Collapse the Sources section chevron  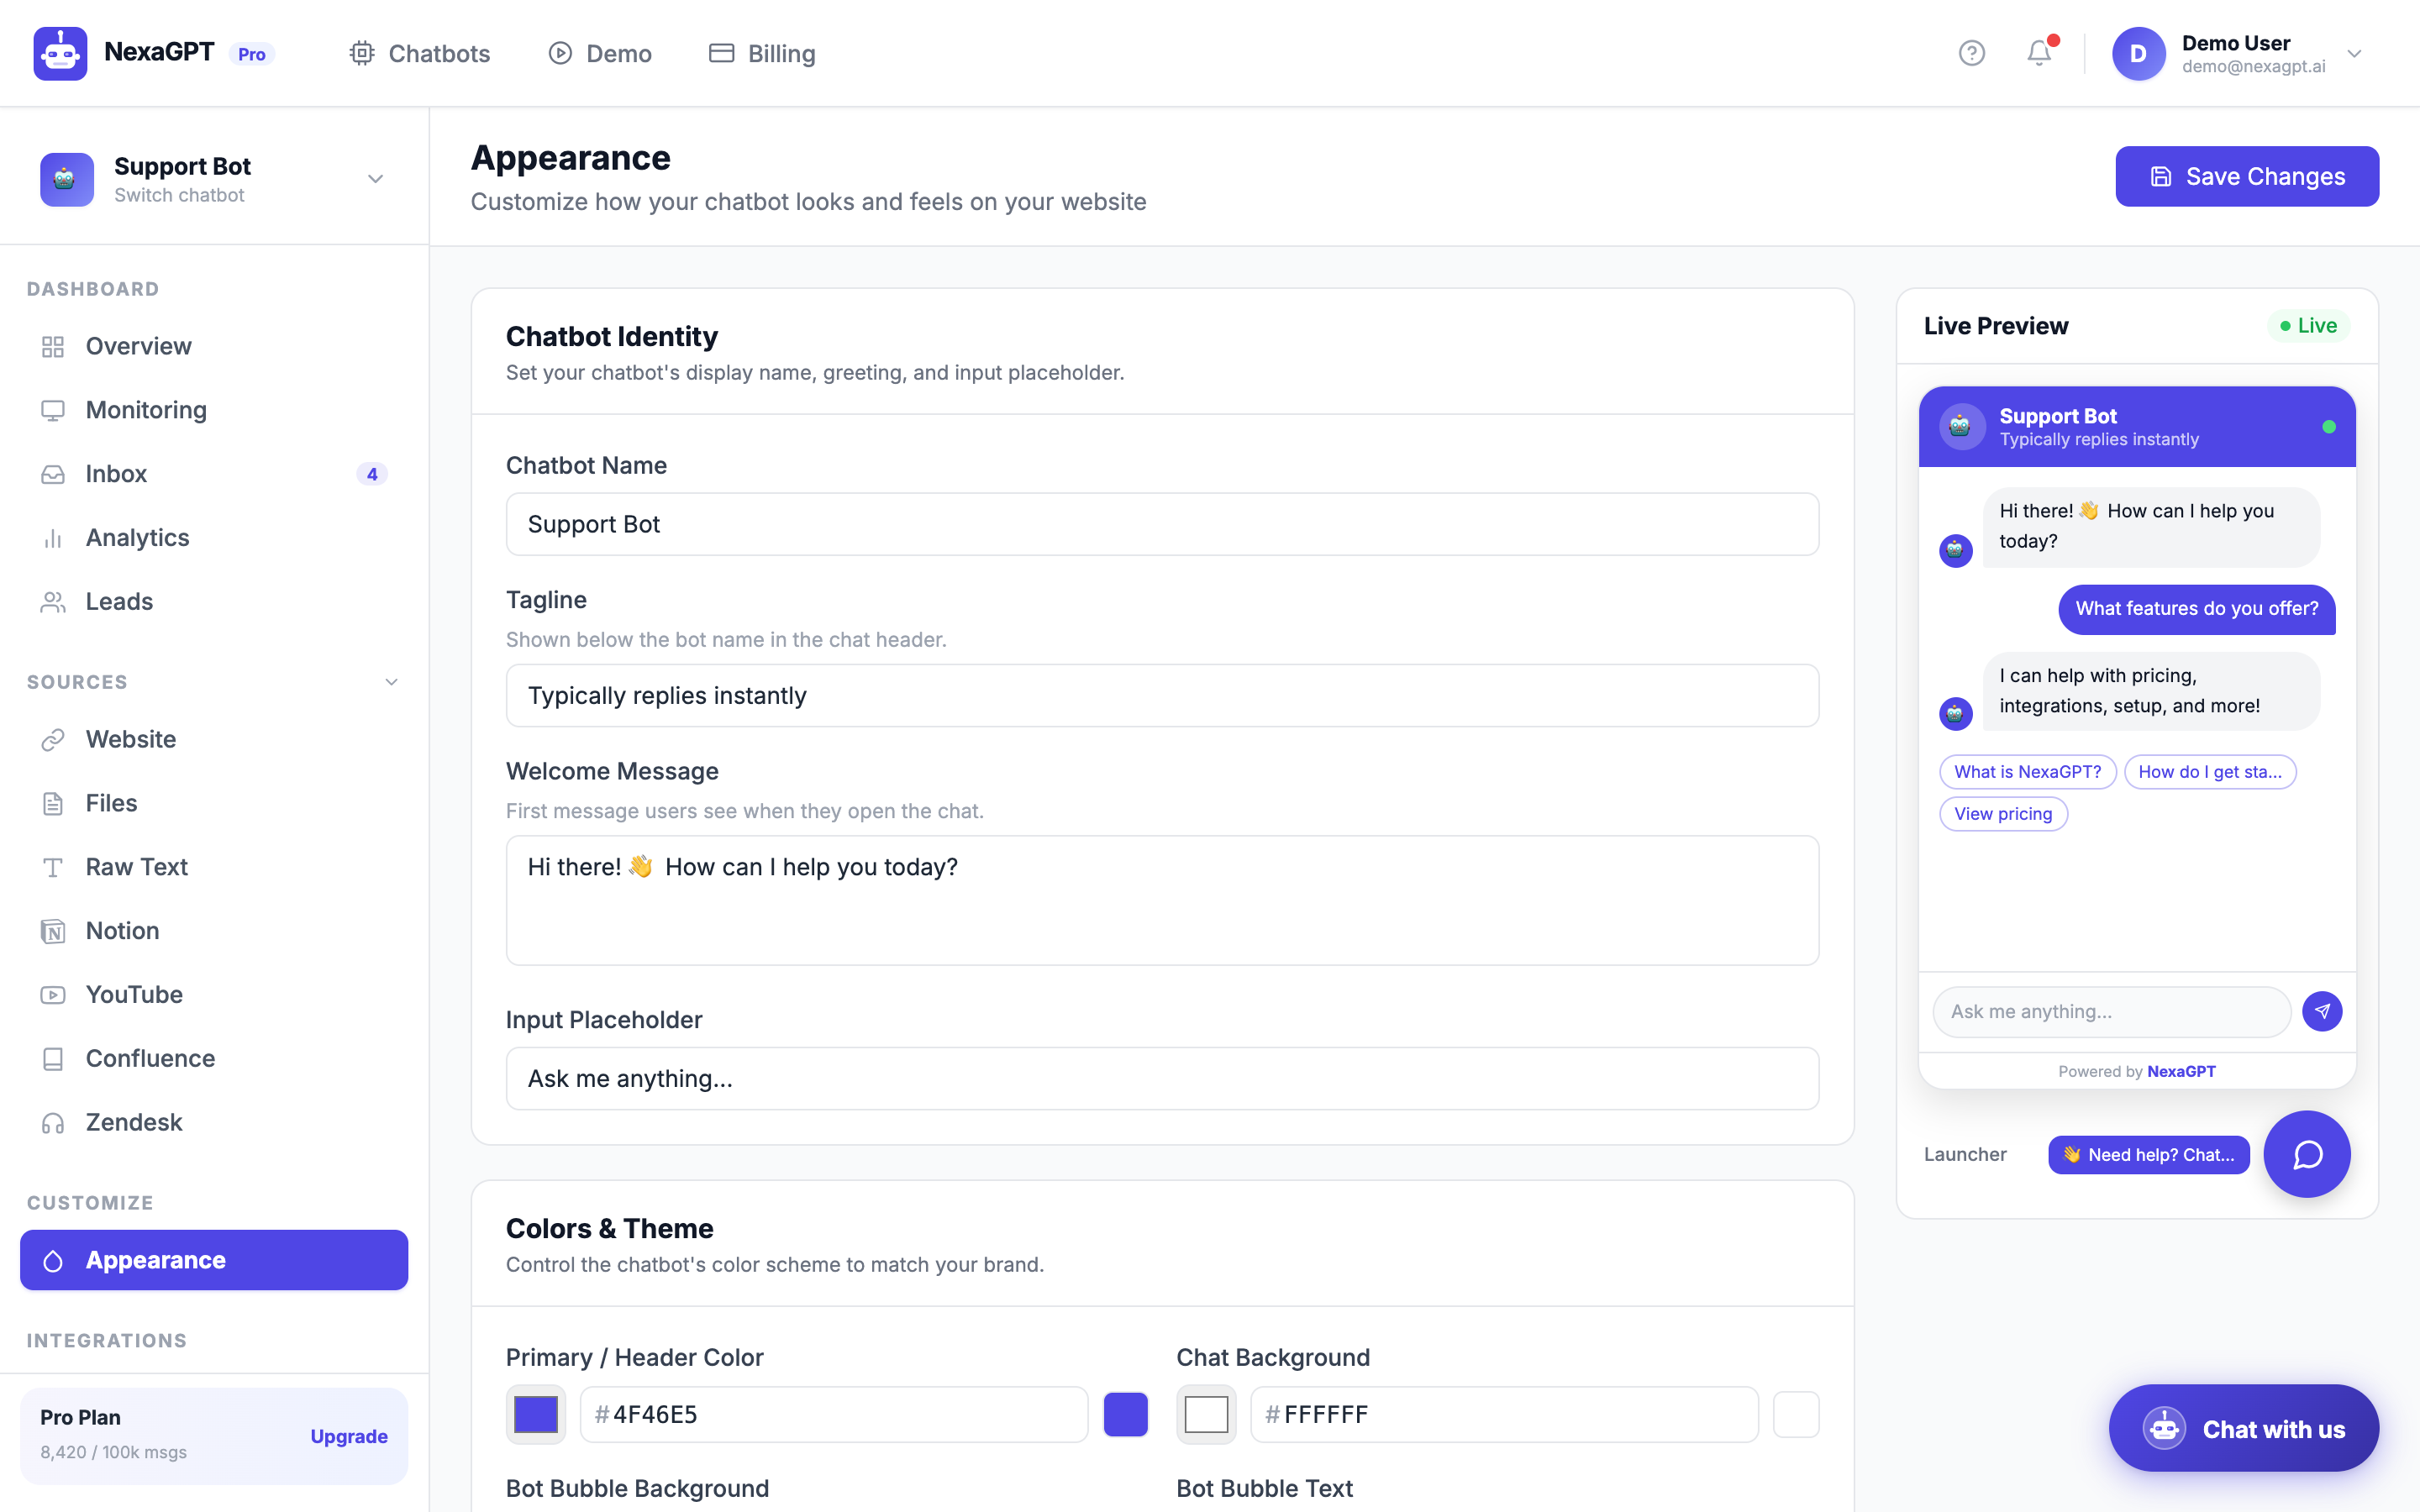(x=392, y=682)
